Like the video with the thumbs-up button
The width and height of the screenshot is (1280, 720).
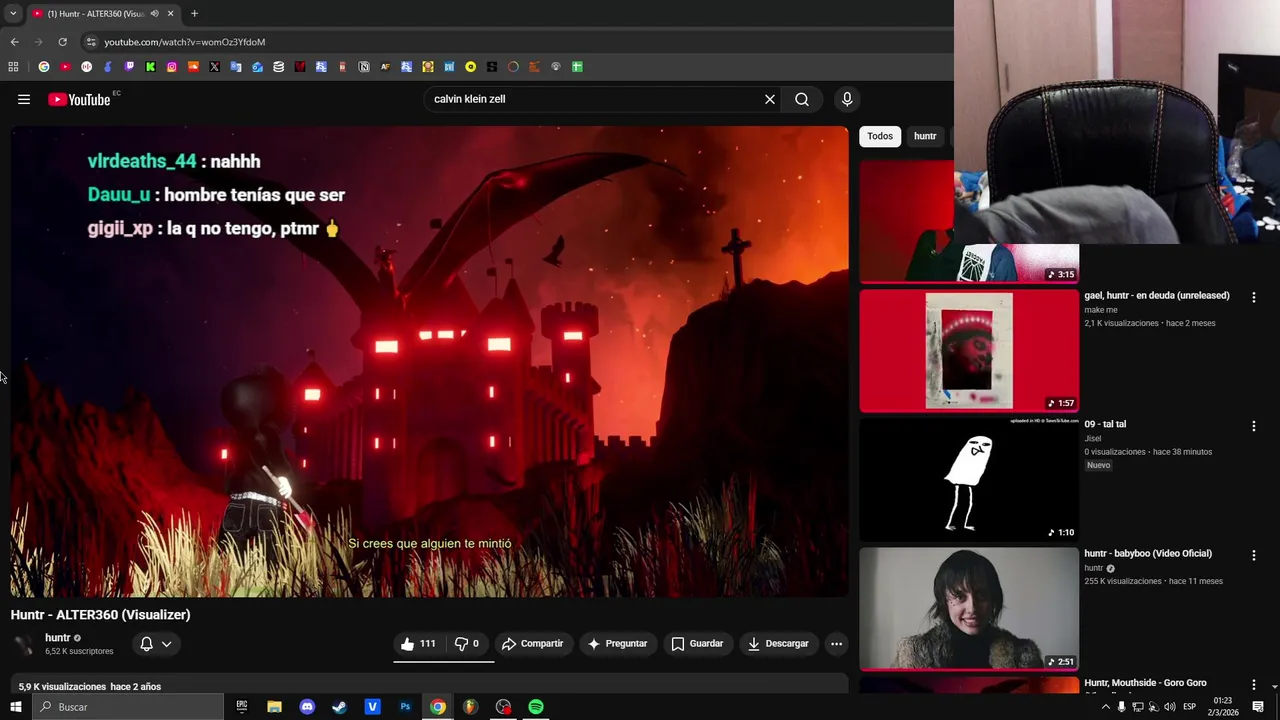click(419, 644)
